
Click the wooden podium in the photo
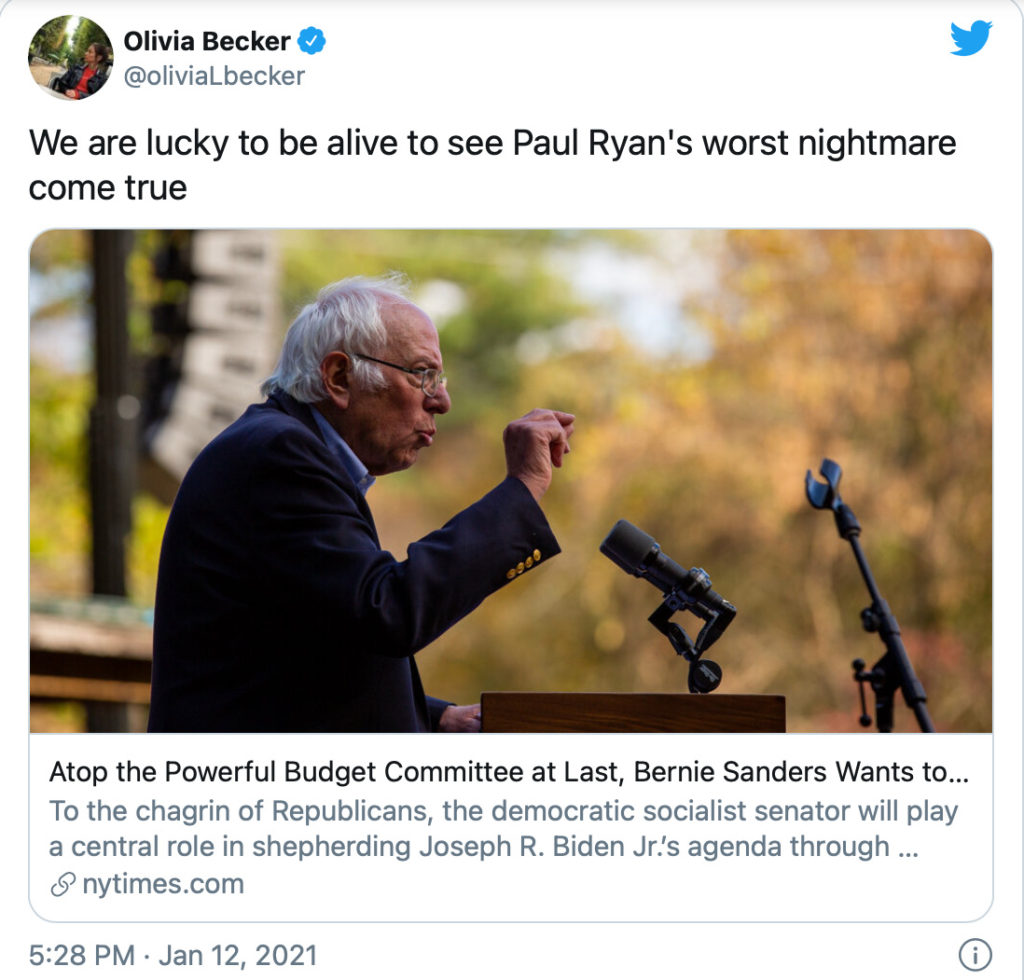click(x=633, y=713)
